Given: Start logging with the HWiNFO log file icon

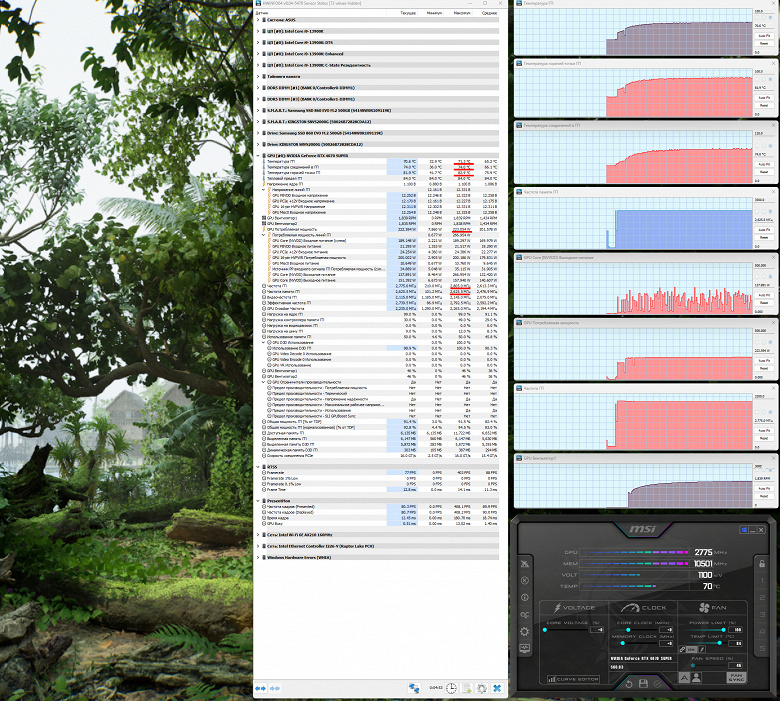Looking at the screenshot, I should [467, 688].
